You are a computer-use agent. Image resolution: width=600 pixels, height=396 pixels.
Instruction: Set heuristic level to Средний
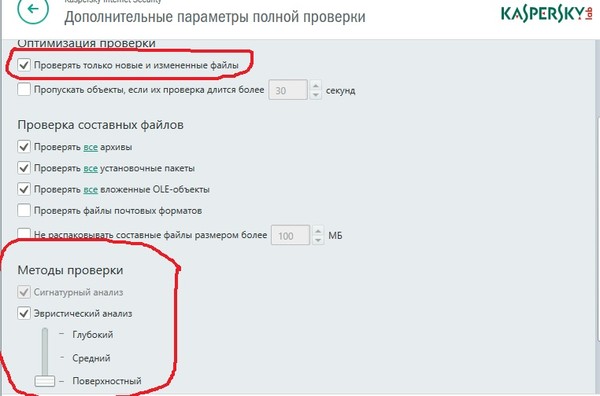click(91, 358)
